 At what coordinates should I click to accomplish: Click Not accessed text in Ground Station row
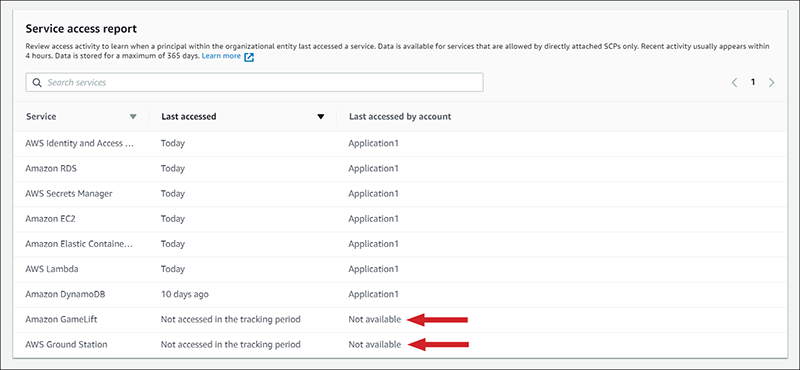click(231, 344)
